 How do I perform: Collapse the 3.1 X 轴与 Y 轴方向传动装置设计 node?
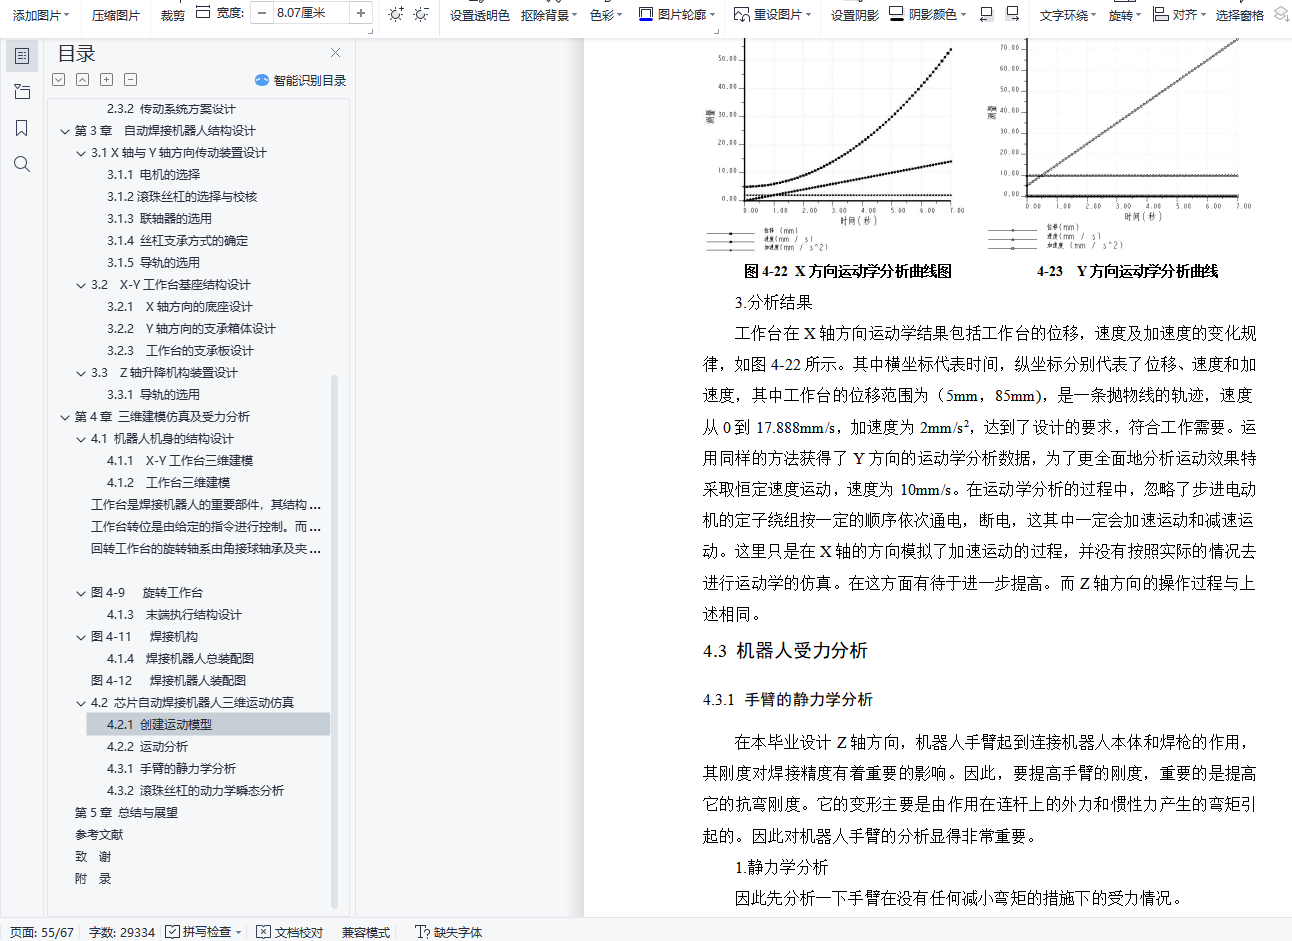coord(81,153)
